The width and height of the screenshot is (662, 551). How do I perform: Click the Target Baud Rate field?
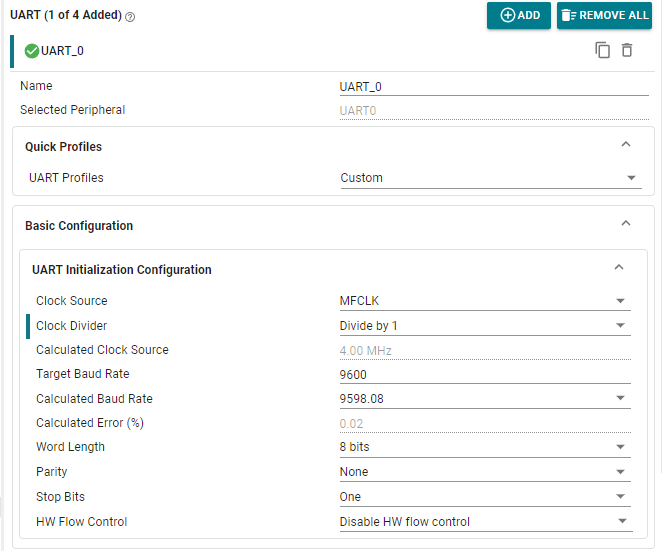pyautogui.click(x=485, y=375)
